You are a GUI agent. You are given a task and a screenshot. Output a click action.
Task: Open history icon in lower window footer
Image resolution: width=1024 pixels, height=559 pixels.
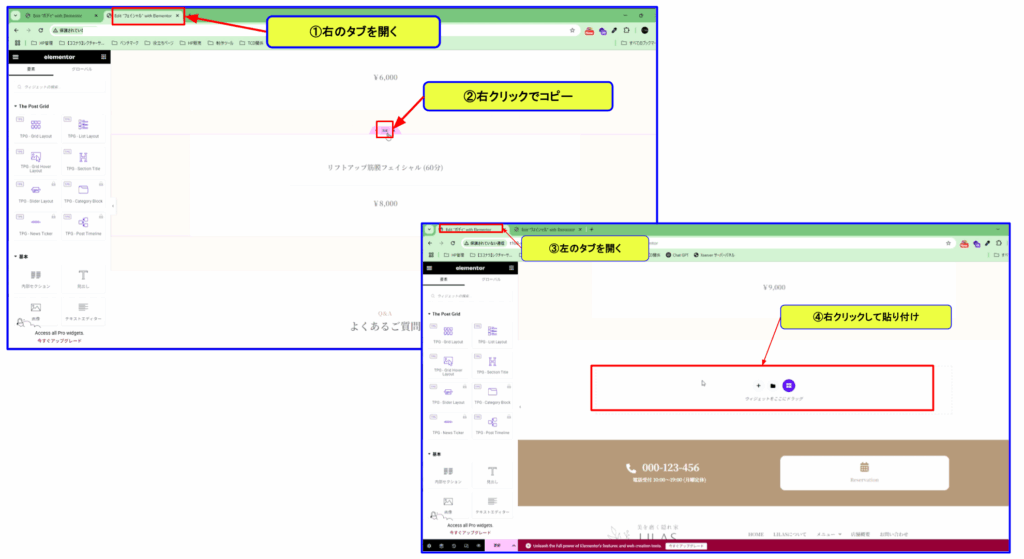(x=454, y=546)
